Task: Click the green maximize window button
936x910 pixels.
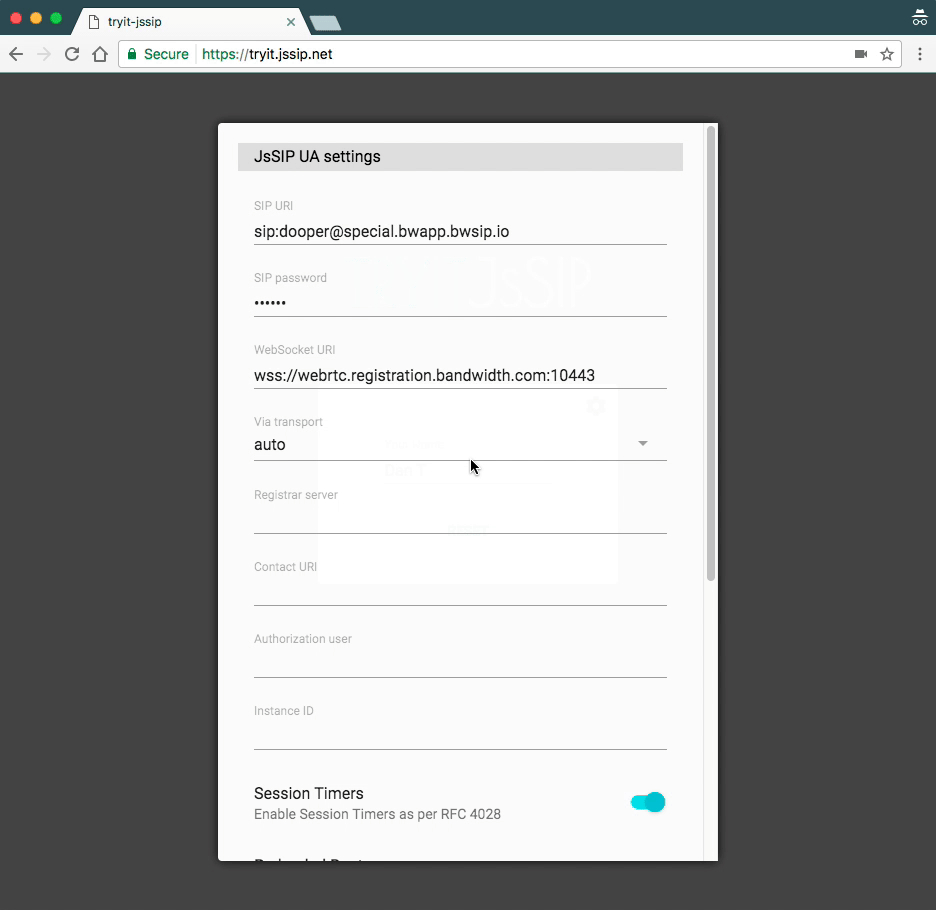Action: tap(56, 18)
